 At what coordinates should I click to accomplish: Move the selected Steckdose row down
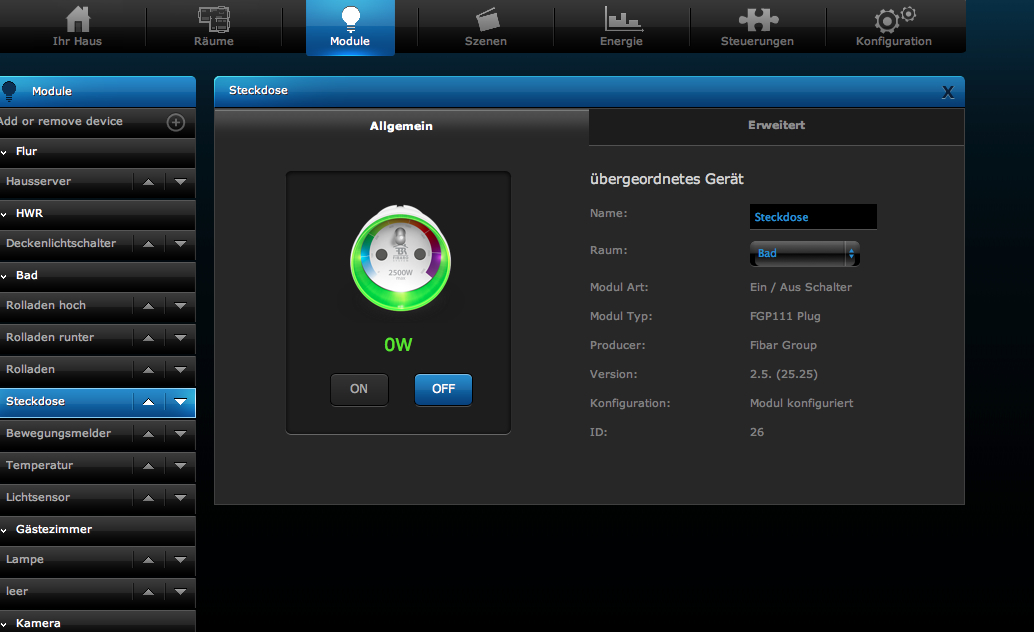(180, 402)
